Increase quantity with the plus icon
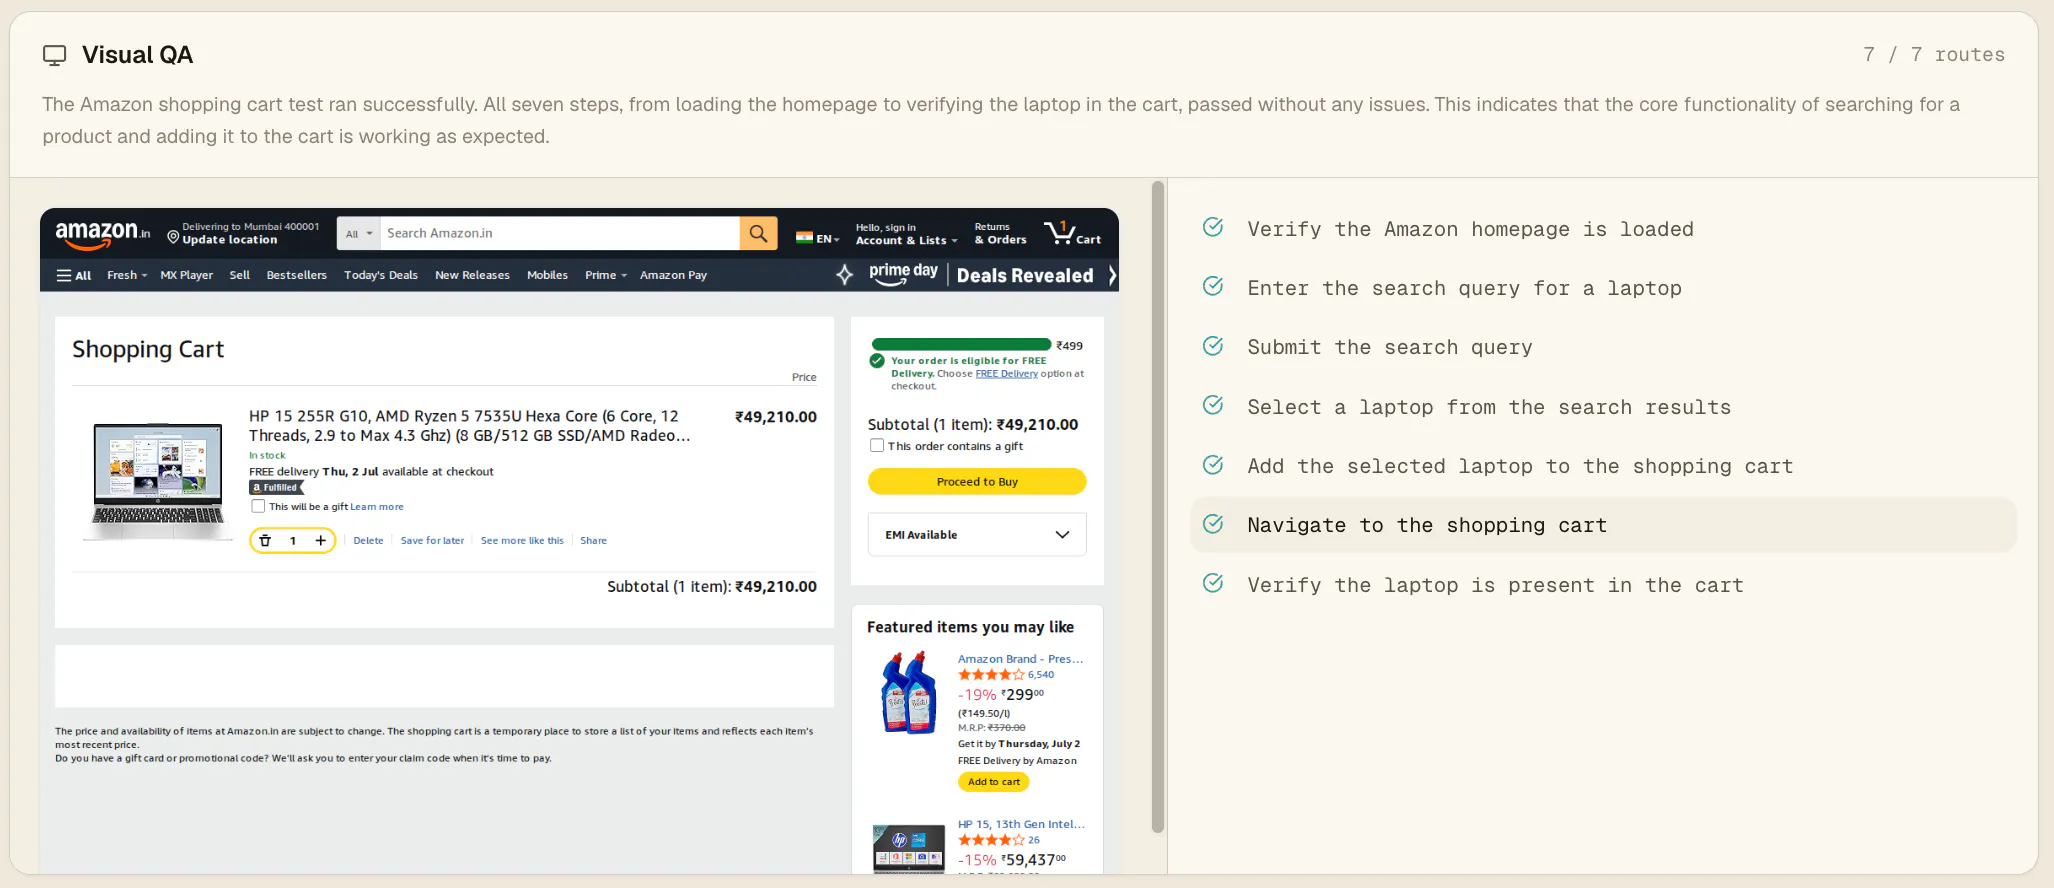Image resolution: width=2054 pixels, height=888 pixels. (320, 541)
